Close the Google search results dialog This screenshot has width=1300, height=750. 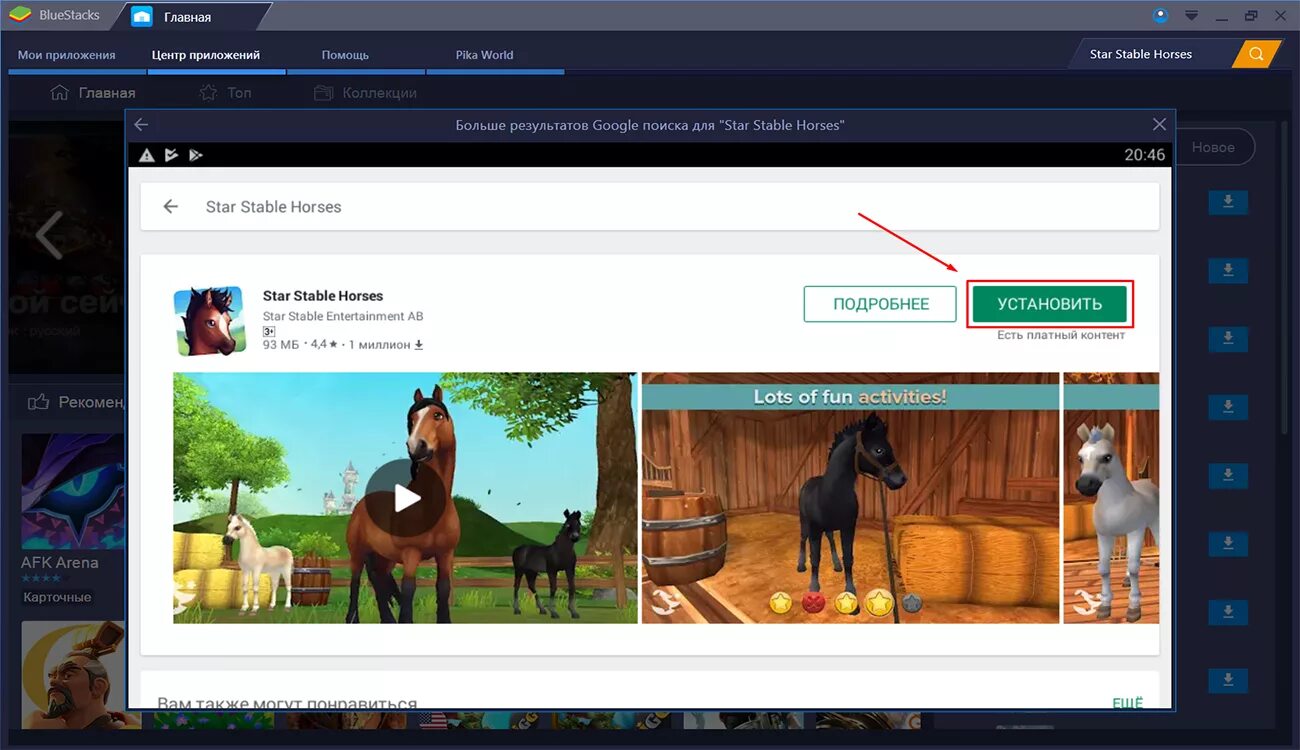point(1159,125)
